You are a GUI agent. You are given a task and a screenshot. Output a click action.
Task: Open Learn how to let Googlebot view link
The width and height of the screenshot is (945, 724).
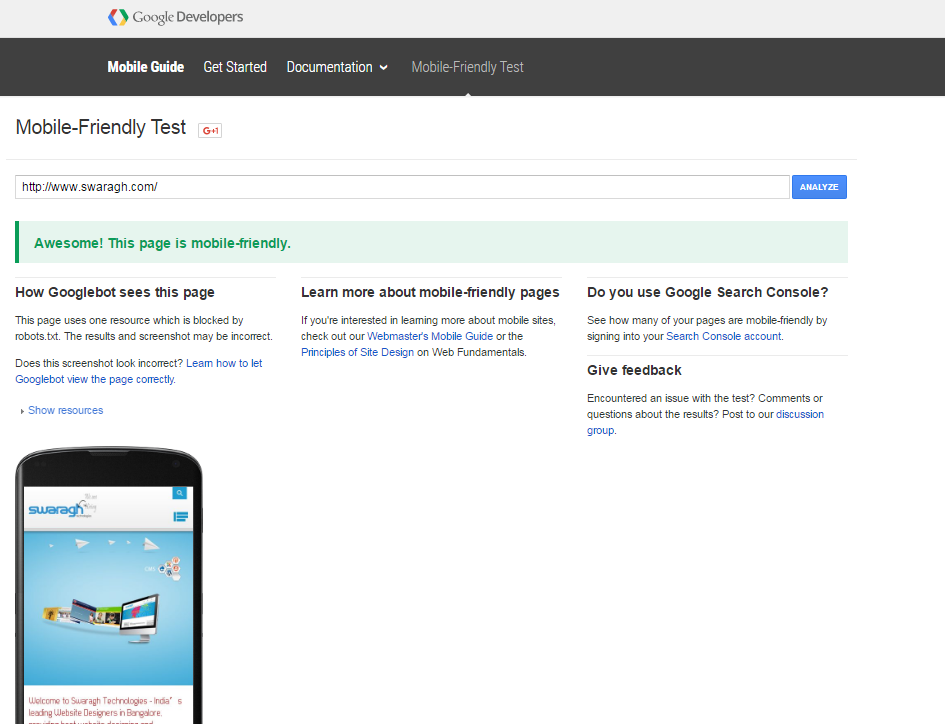pos(139,371)
